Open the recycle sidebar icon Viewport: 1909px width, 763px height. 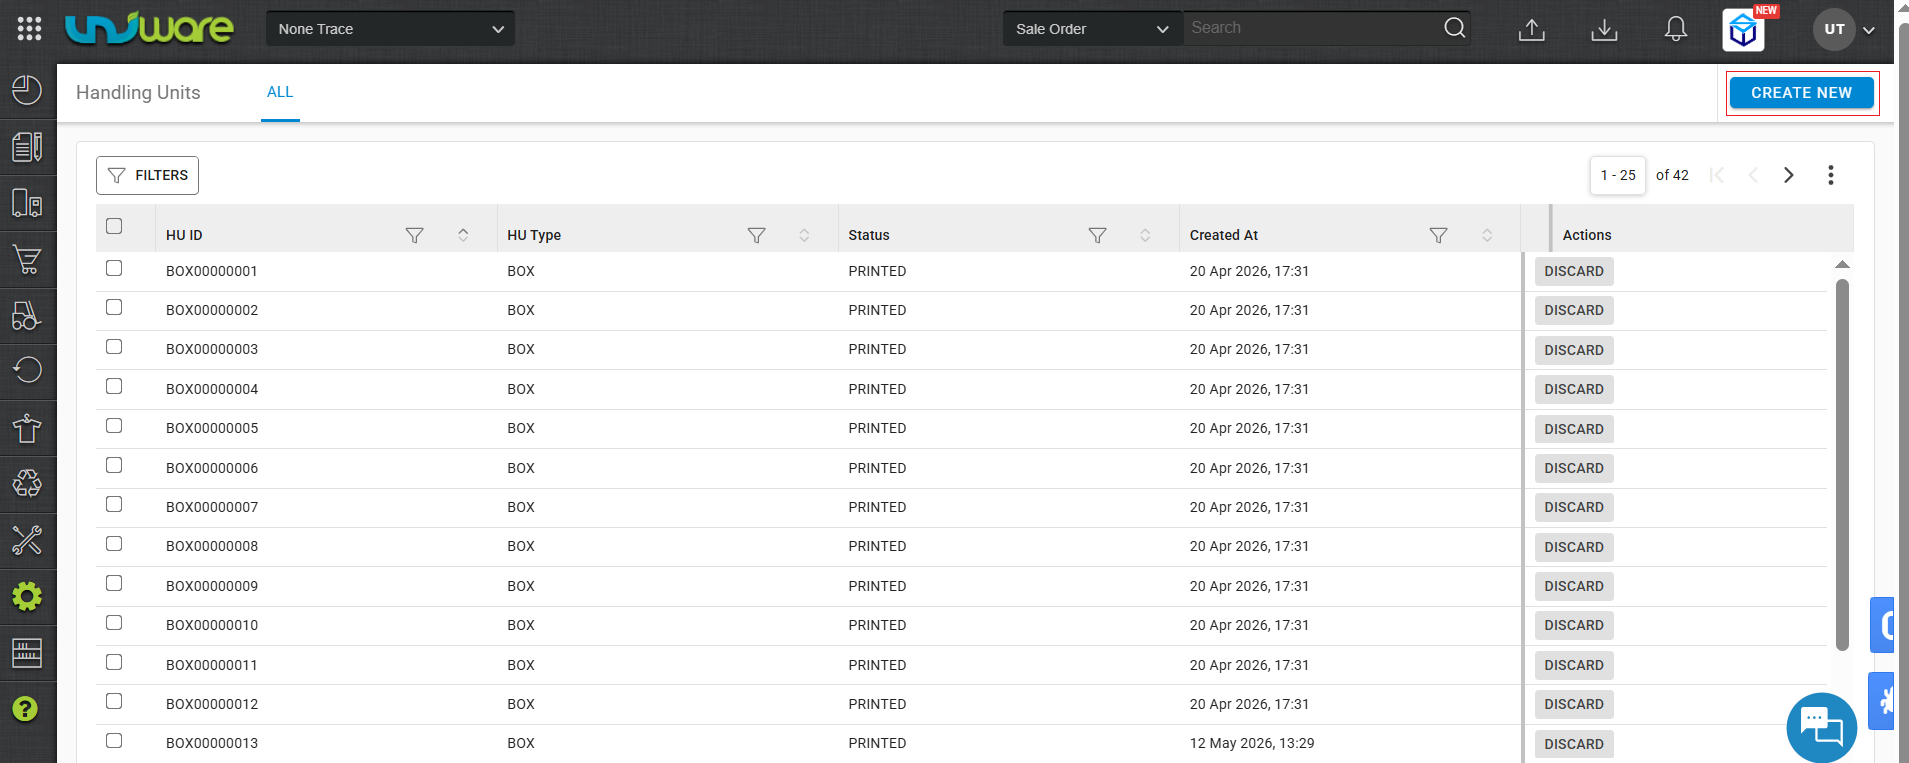[x=27, y=484]
